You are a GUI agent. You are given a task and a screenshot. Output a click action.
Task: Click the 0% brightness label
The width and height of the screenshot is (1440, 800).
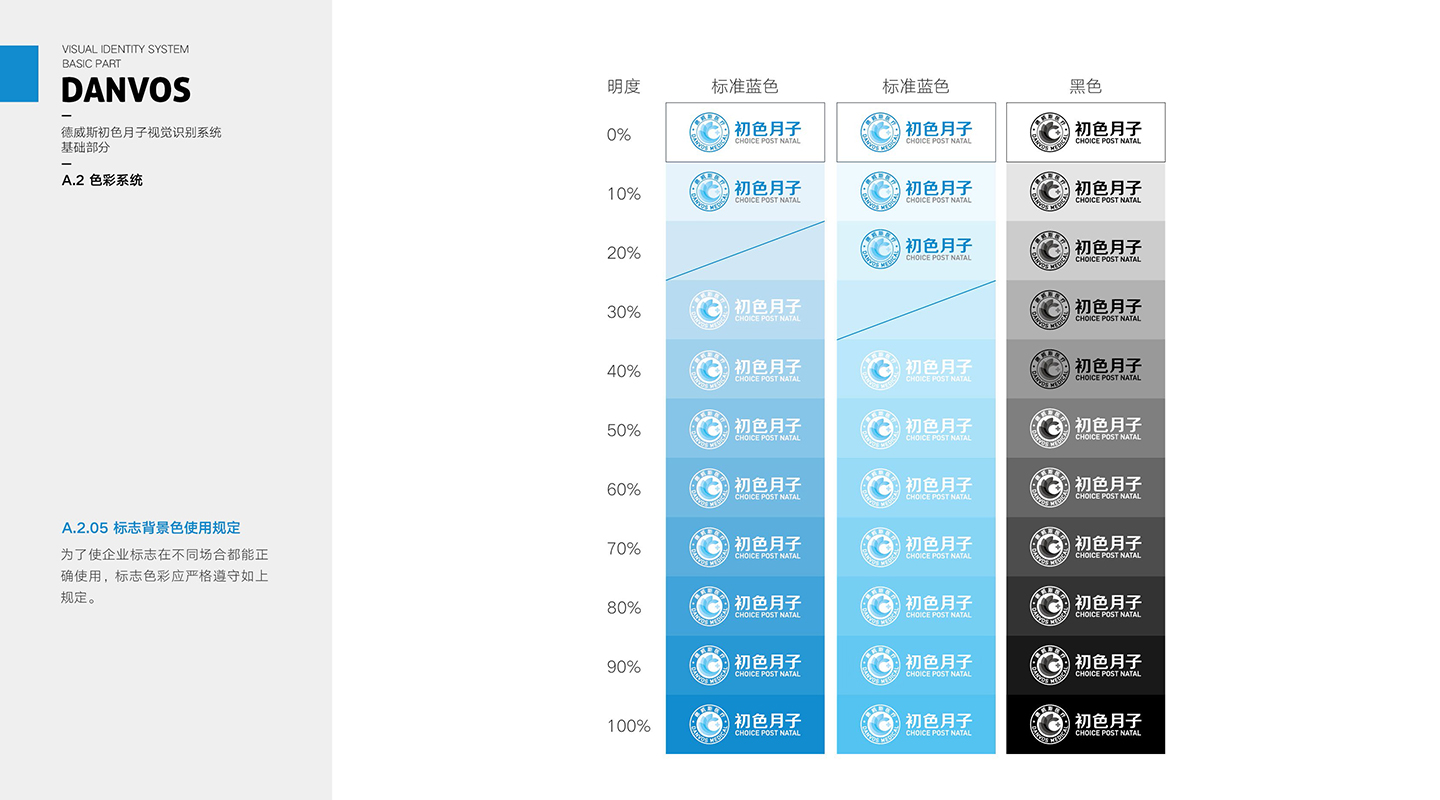619,135
